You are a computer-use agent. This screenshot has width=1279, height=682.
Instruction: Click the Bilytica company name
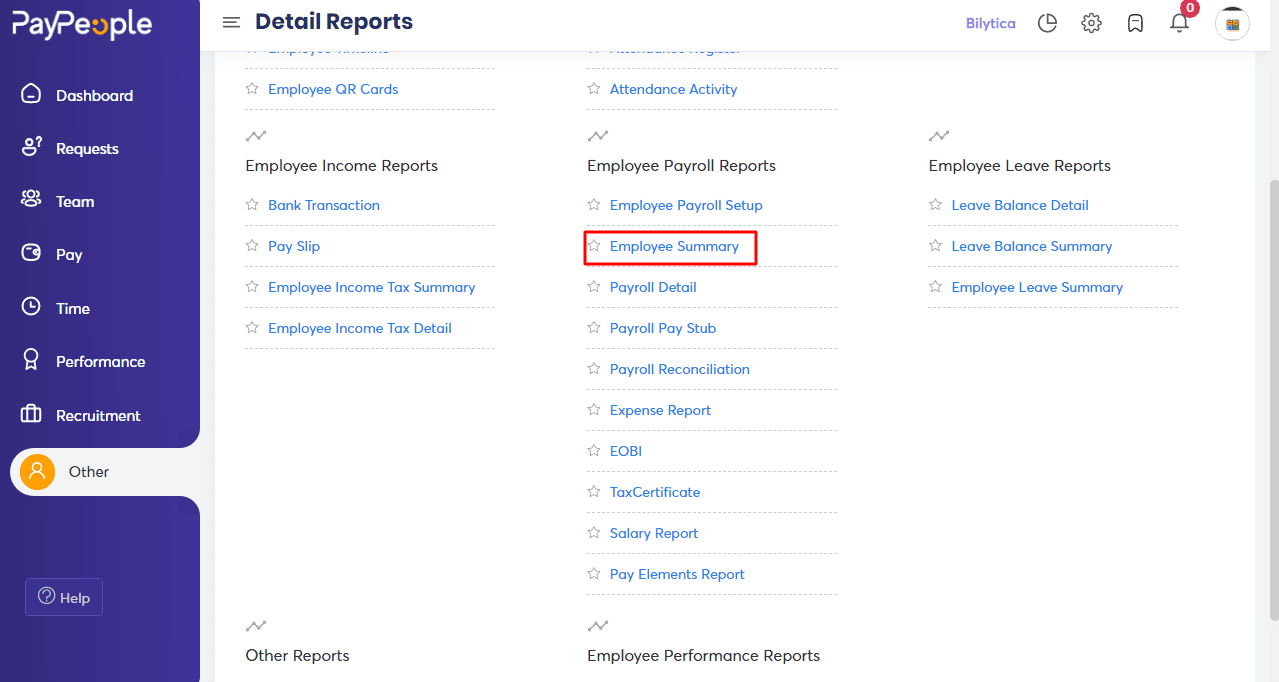click(x=990, y=22)
